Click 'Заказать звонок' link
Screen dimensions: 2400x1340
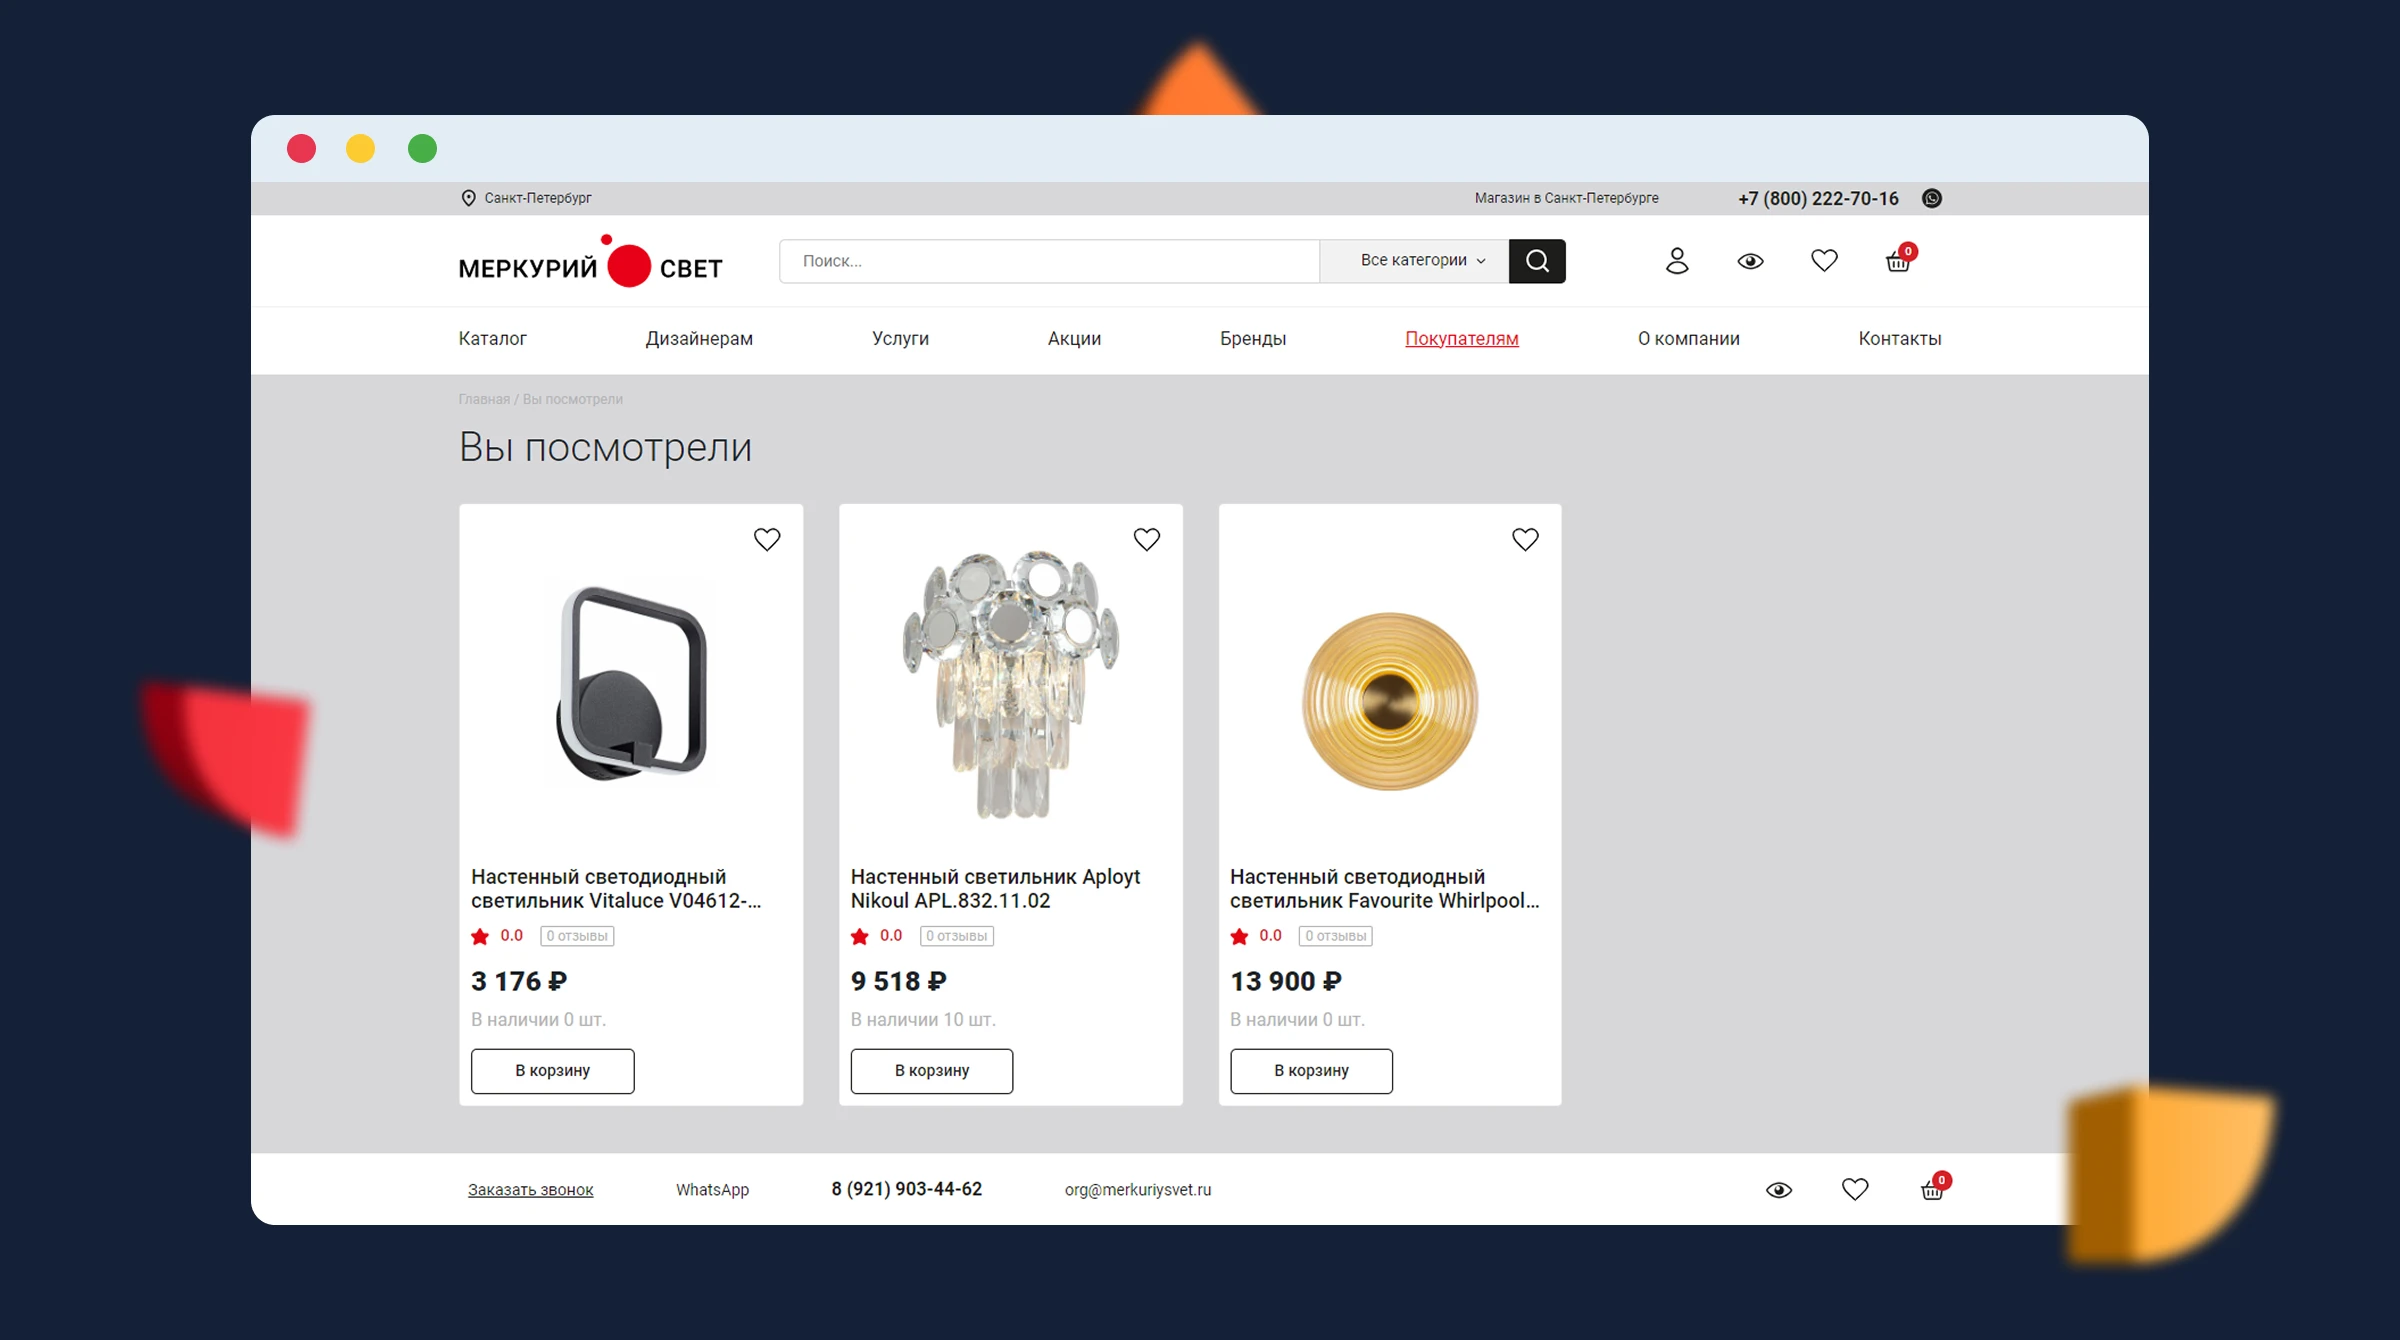[x=531, y=1190]
